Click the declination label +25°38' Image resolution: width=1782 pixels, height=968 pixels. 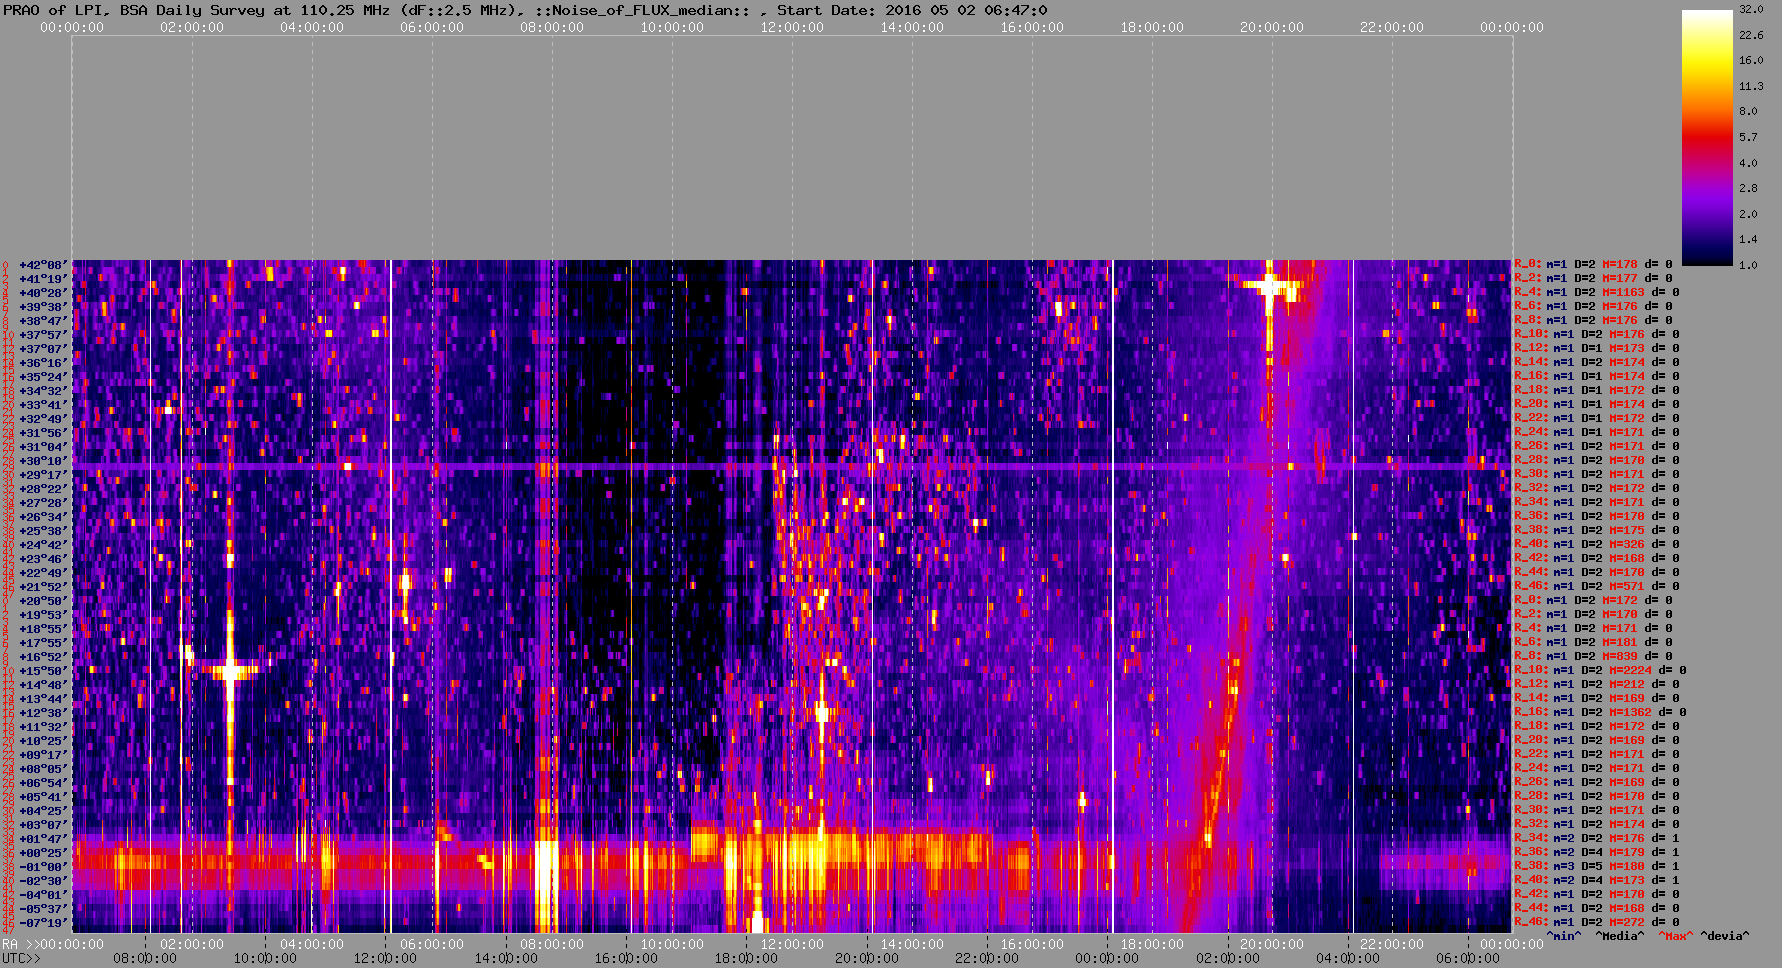coord(43,531)
